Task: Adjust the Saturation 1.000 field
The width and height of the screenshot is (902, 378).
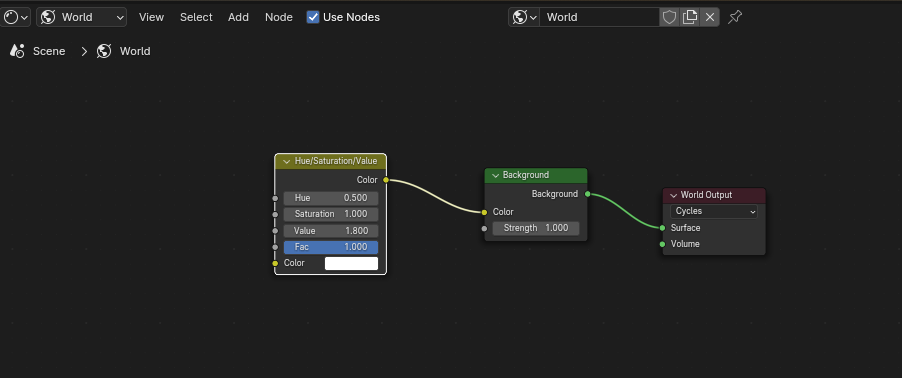Action: click(331, 214)
